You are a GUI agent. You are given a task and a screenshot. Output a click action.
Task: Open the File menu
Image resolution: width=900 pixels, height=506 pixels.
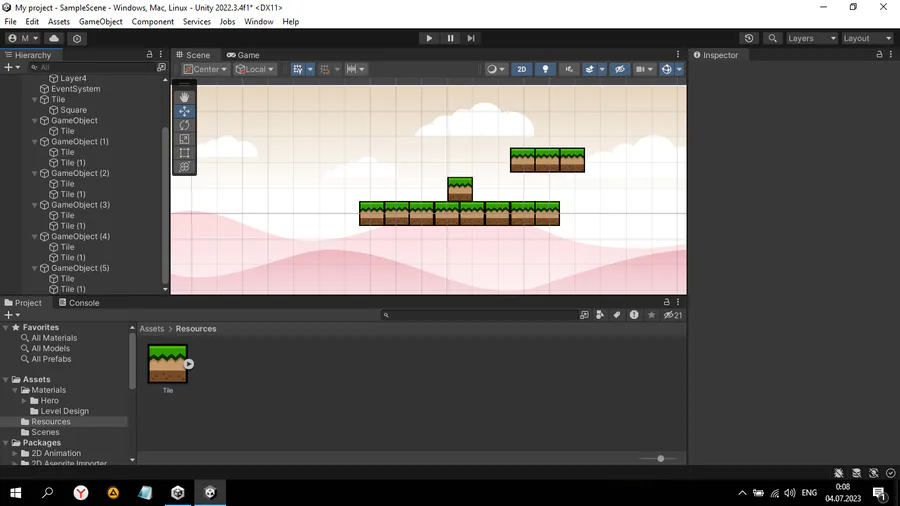[10, 21]
